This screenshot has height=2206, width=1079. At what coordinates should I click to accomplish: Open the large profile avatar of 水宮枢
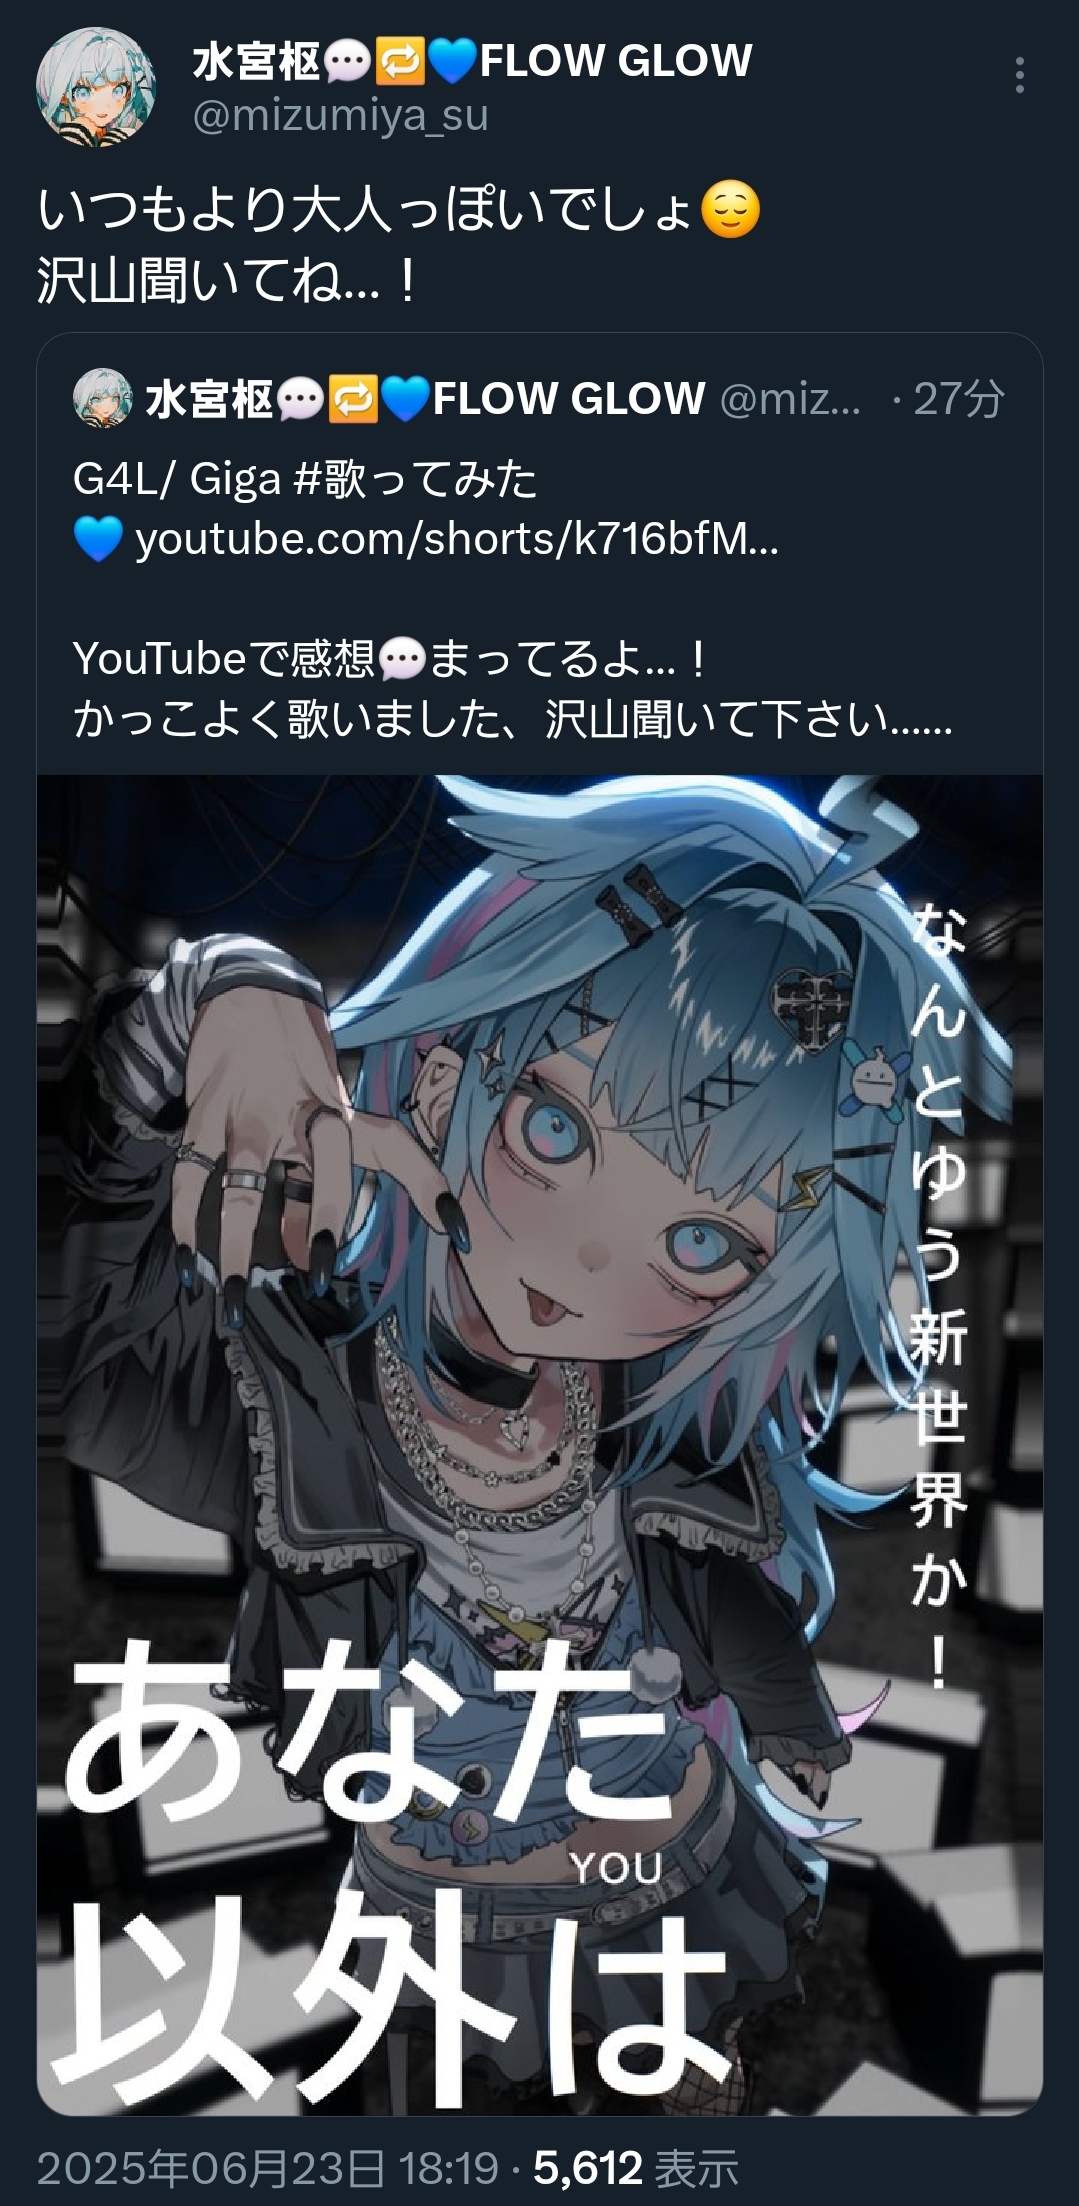click(x=96, y=88)
